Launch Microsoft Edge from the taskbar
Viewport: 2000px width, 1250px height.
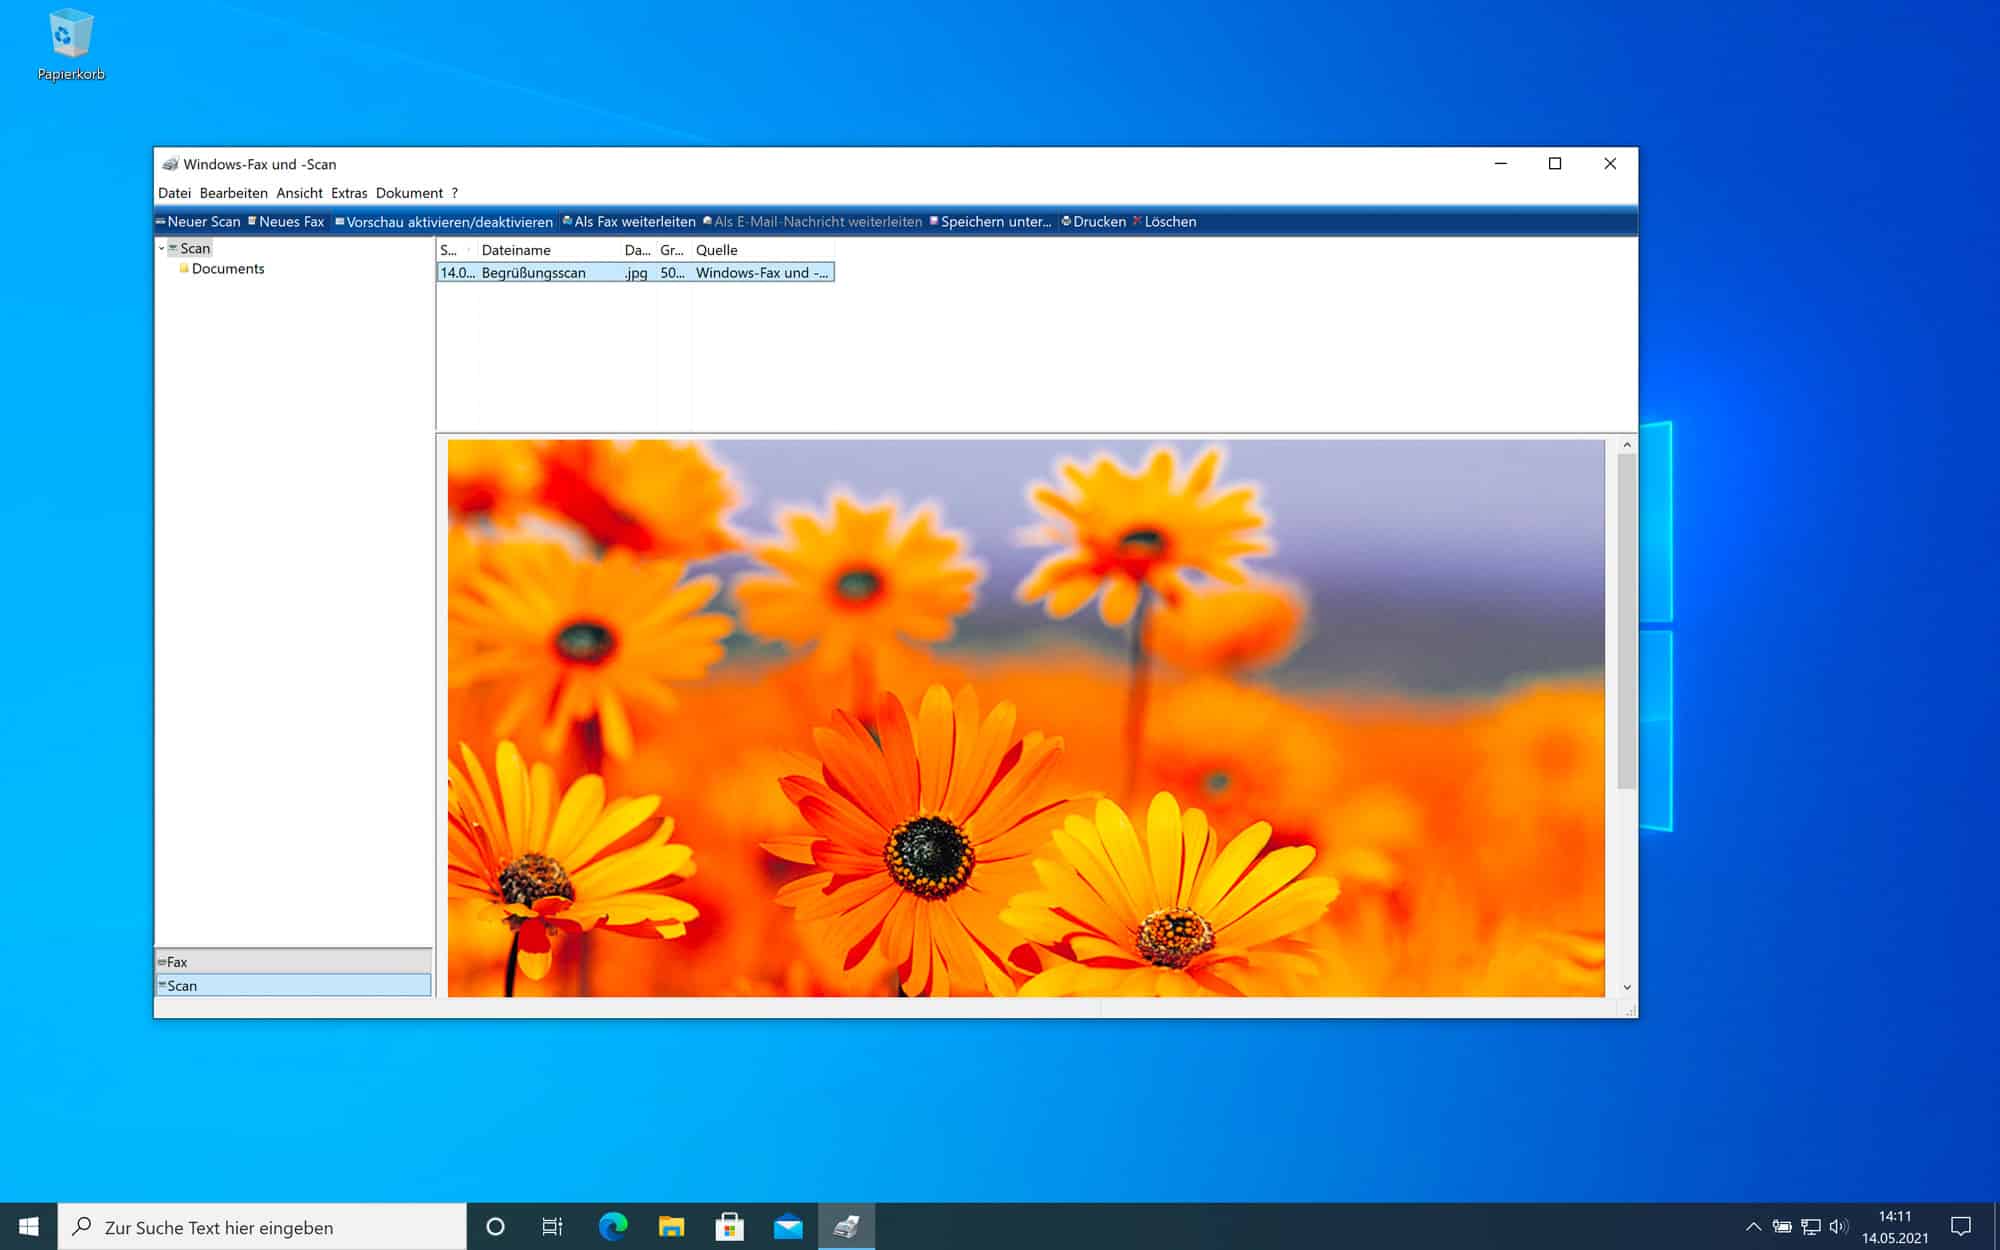[612, 1226]
